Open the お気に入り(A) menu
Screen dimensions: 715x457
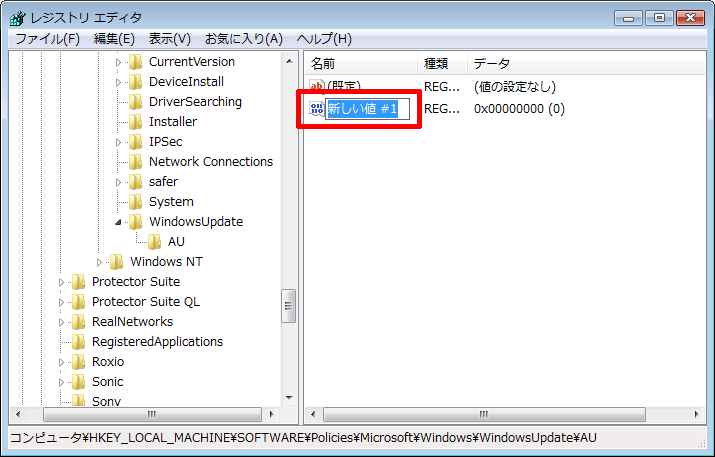(244, 39)
